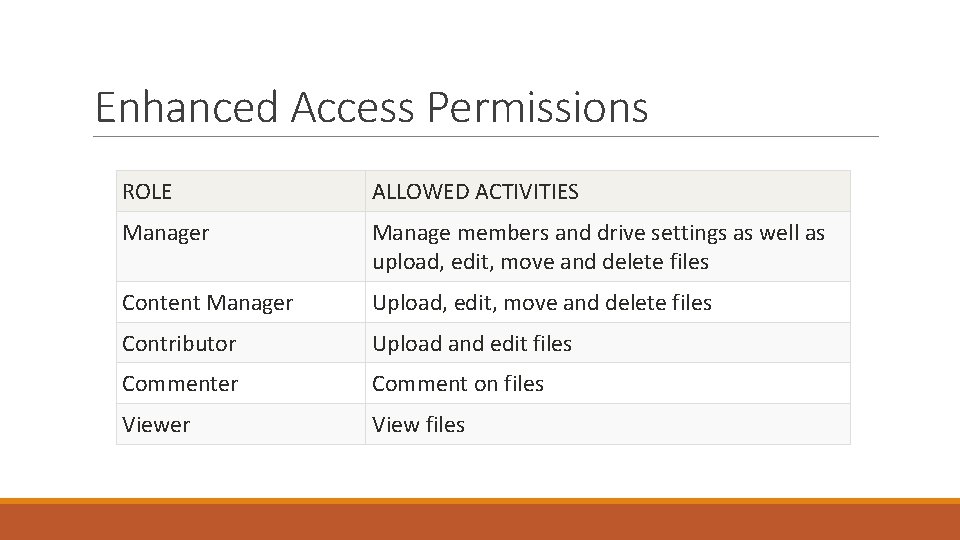Click the slide title Enhanced Access Permissions

pos(371,107)
